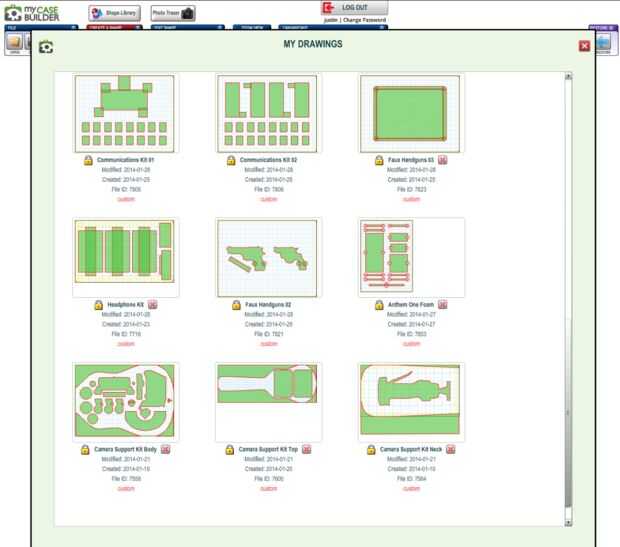Viewport: 620px width, 547px height.
Task: Click the Anthem One Foam title text
Action: (x=411, y=305)
